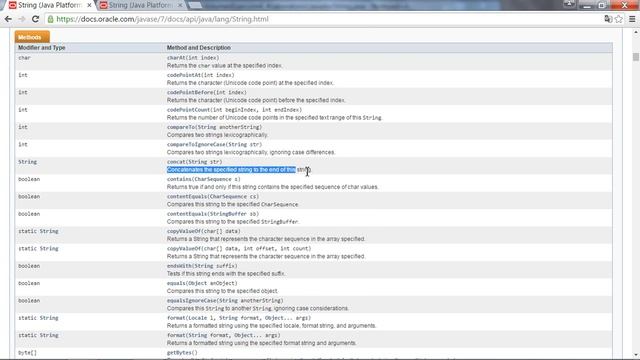The image size is (640, 360).
Task: Click 'Tests if this string ends with the specified suffix.'
Action: (x=226, y=274)
